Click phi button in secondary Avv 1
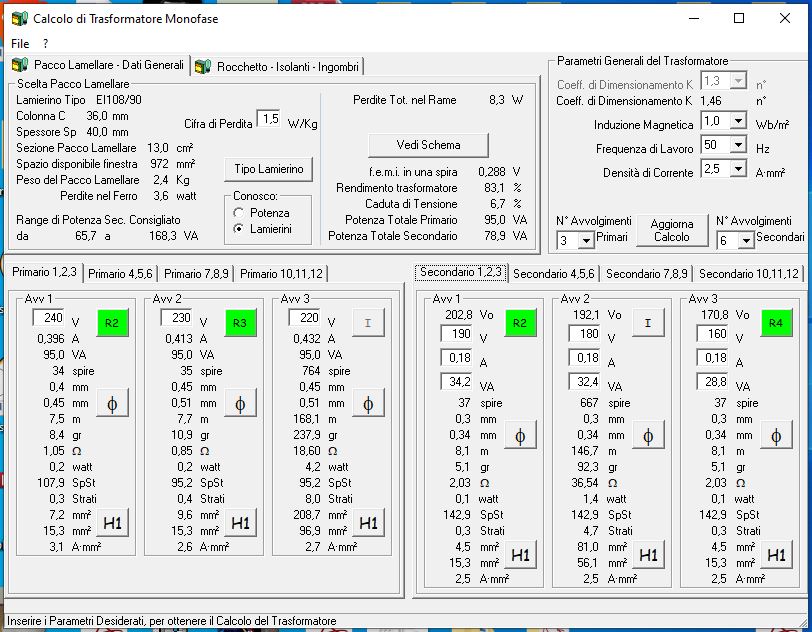The image size is (812, 632). coord(520,435)
